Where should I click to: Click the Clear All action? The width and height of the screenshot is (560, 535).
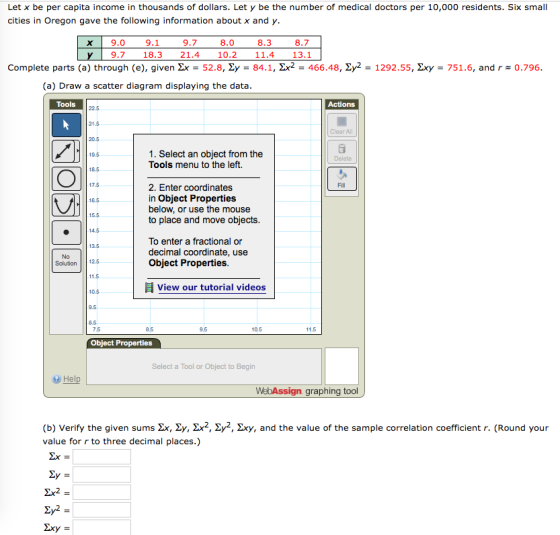coord(342,125)
